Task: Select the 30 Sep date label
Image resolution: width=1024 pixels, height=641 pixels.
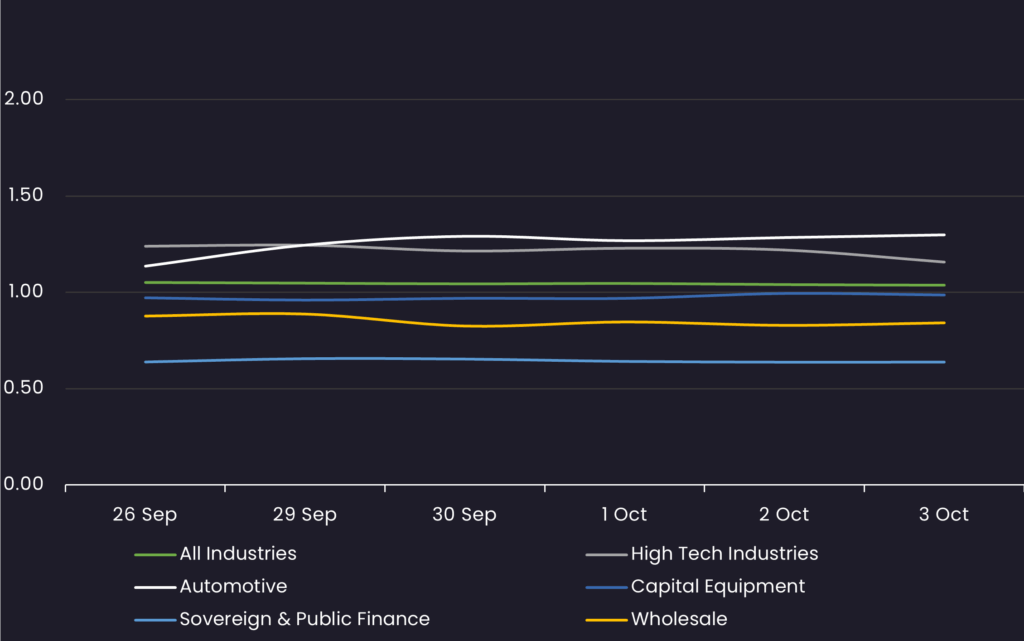Action: (x=464, y=515)
